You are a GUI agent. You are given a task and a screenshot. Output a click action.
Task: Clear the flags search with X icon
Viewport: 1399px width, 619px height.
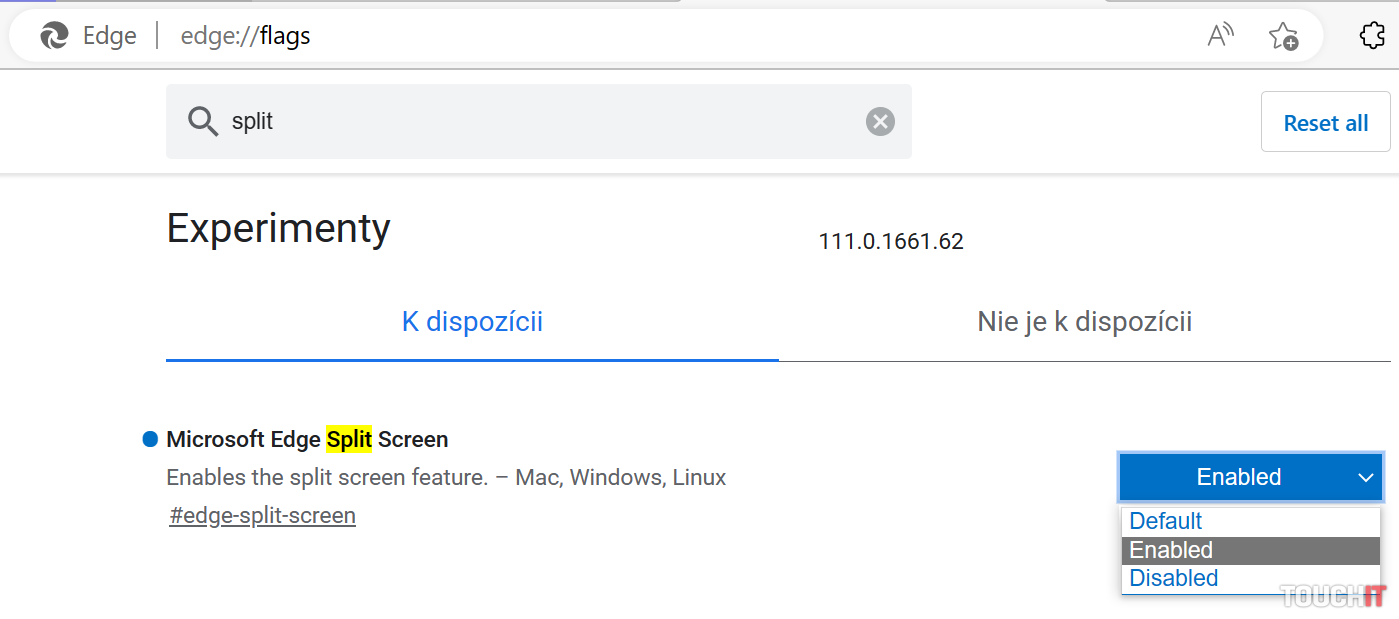(x=880, y=122)
